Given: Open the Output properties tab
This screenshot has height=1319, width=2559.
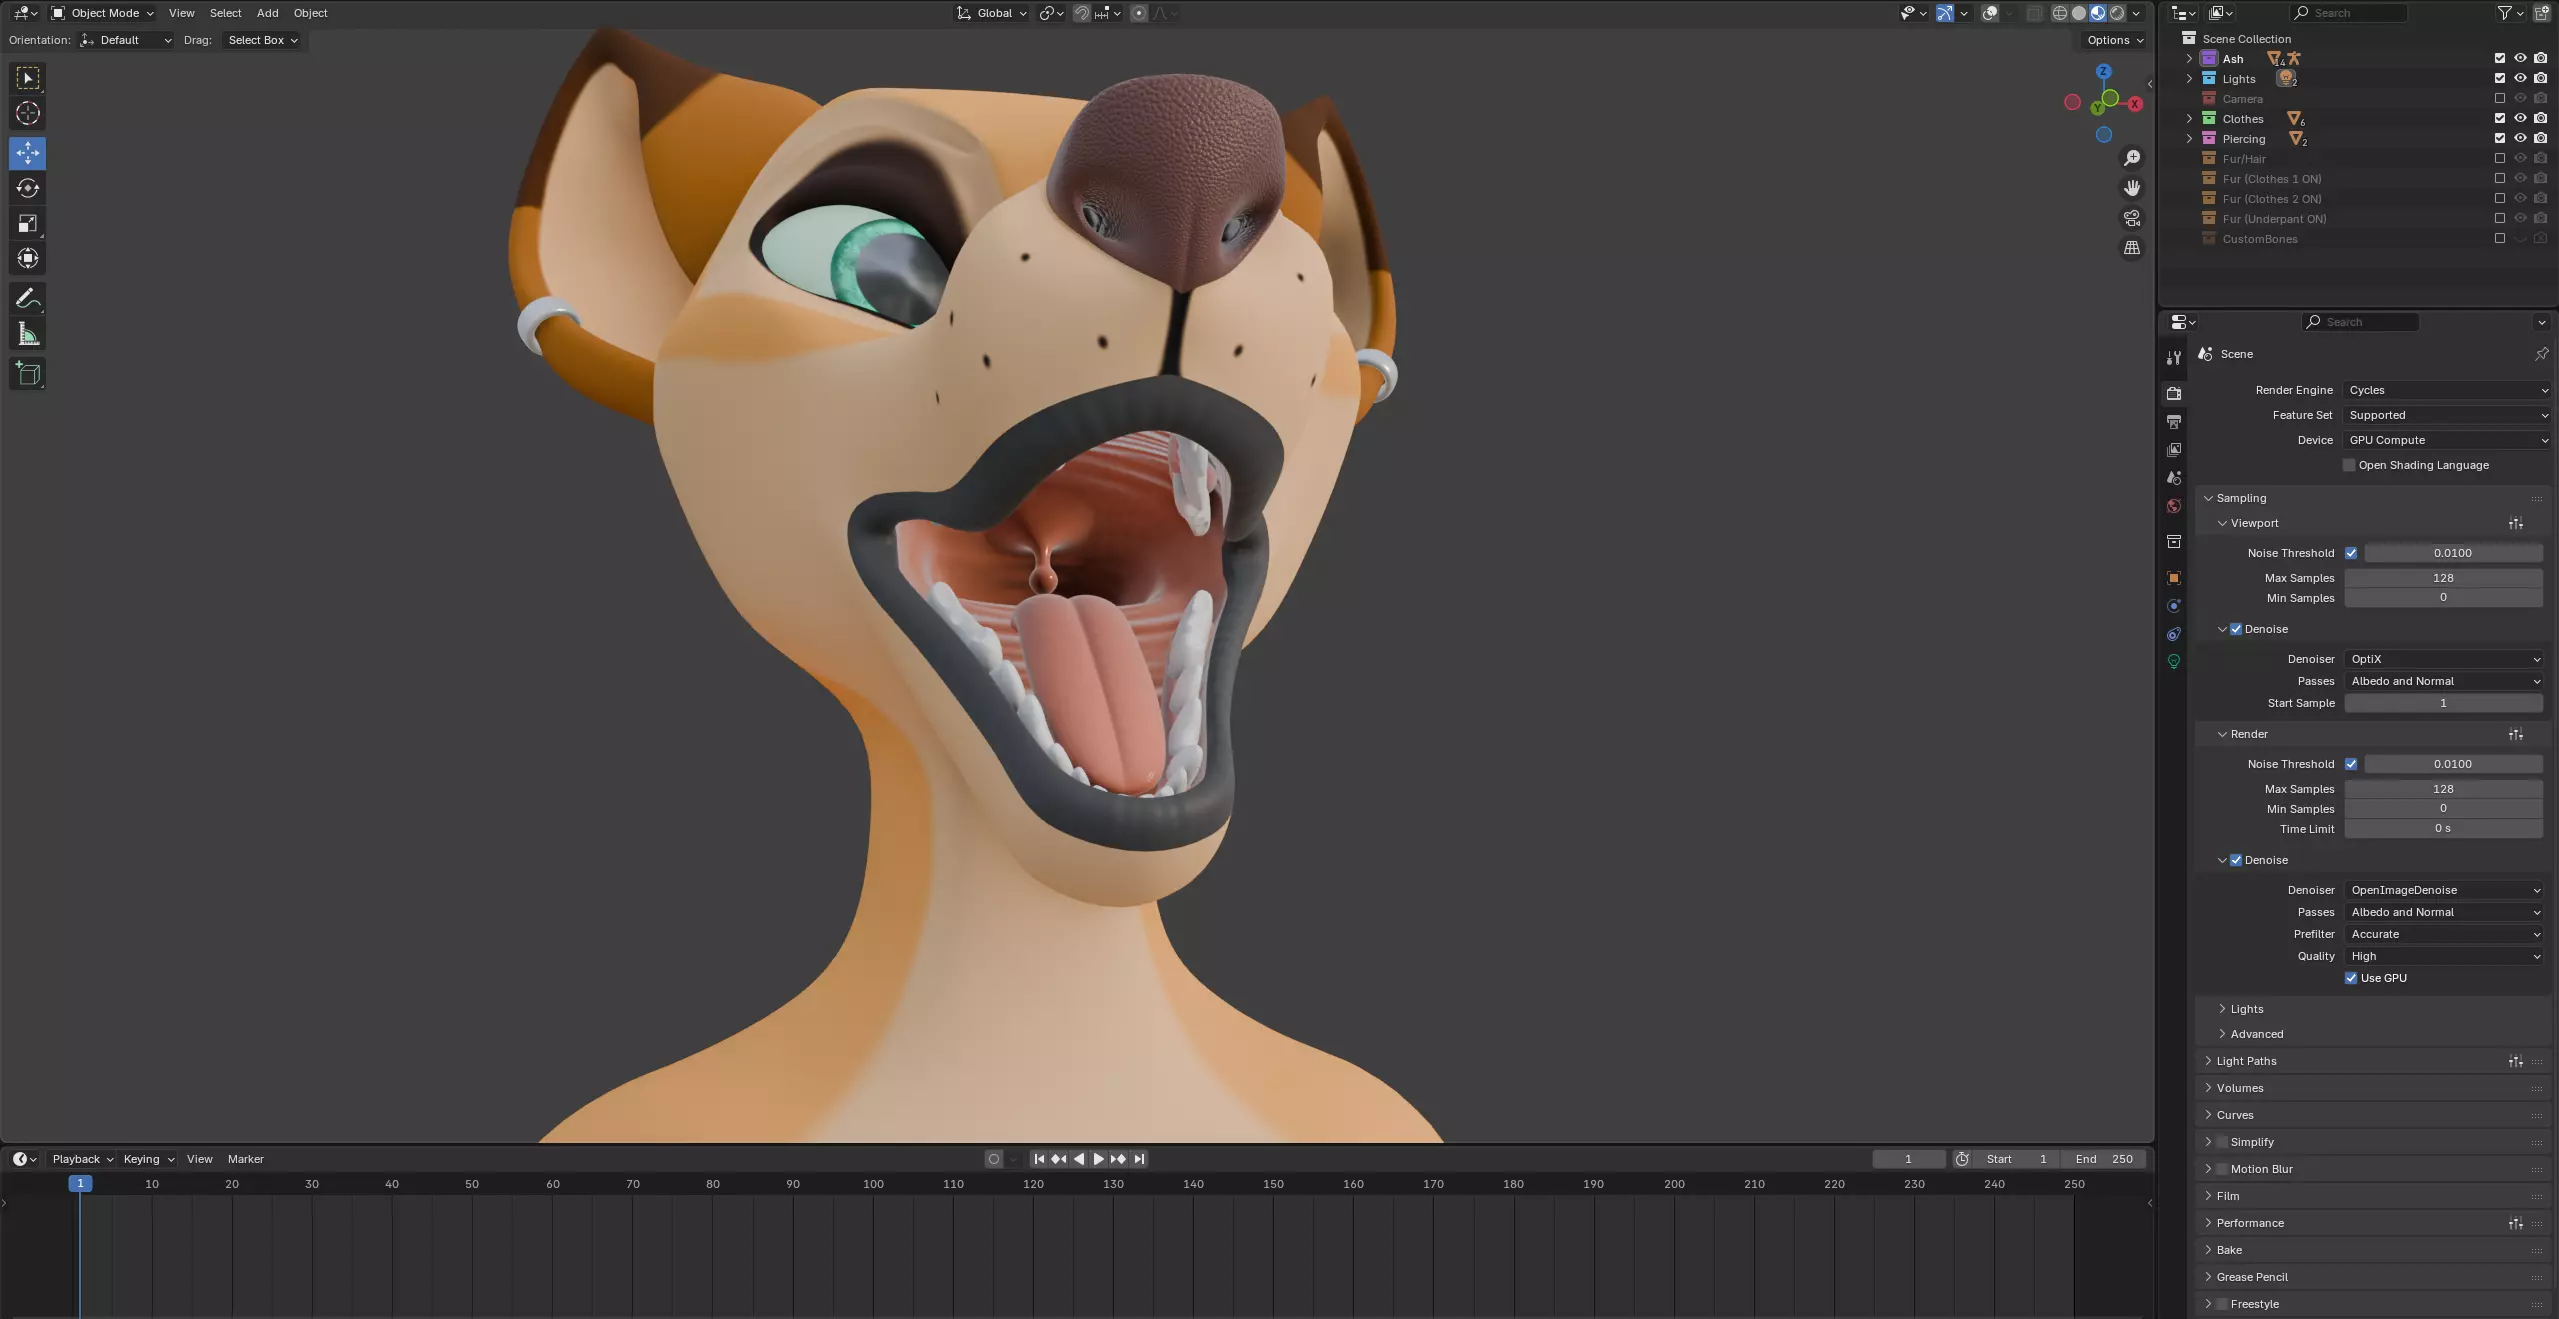Looking at the screenshot, I should click(2174, 422).
